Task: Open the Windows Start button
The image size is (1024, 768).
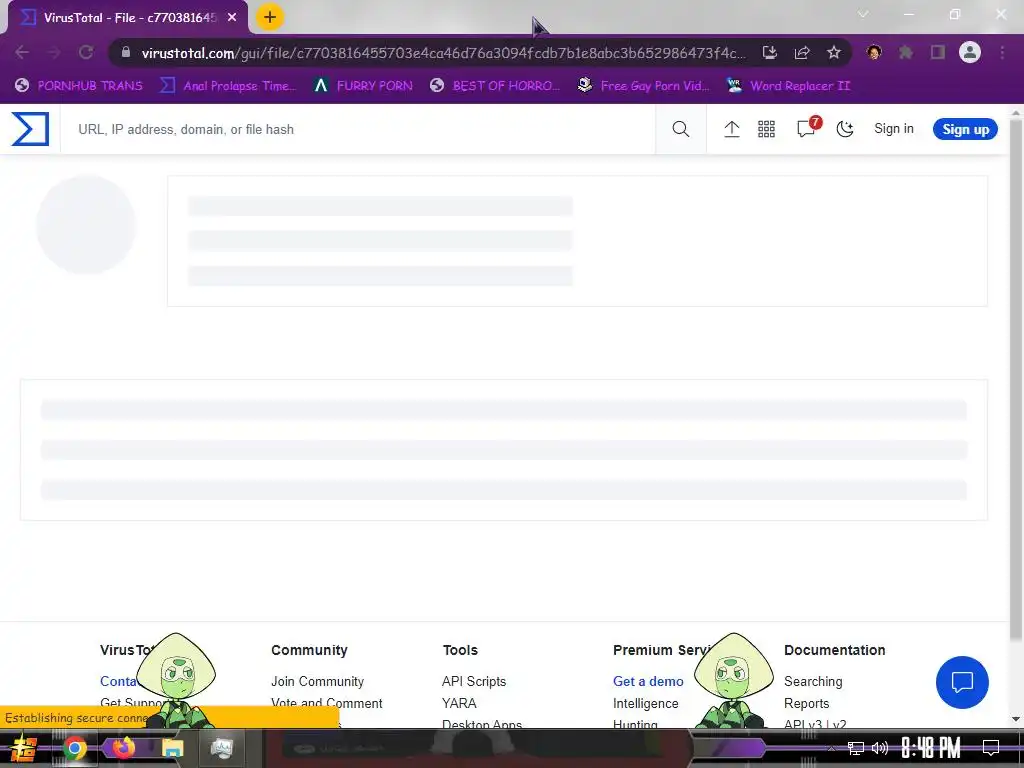Action: (24, 748)
